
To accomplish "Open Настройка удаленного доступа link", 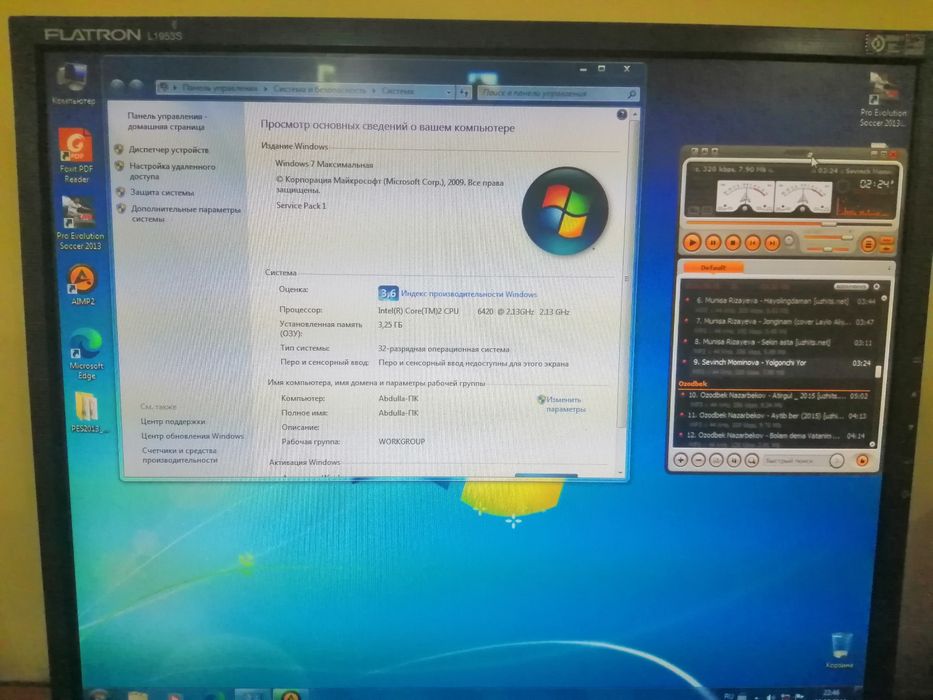I will click(172, 171).
